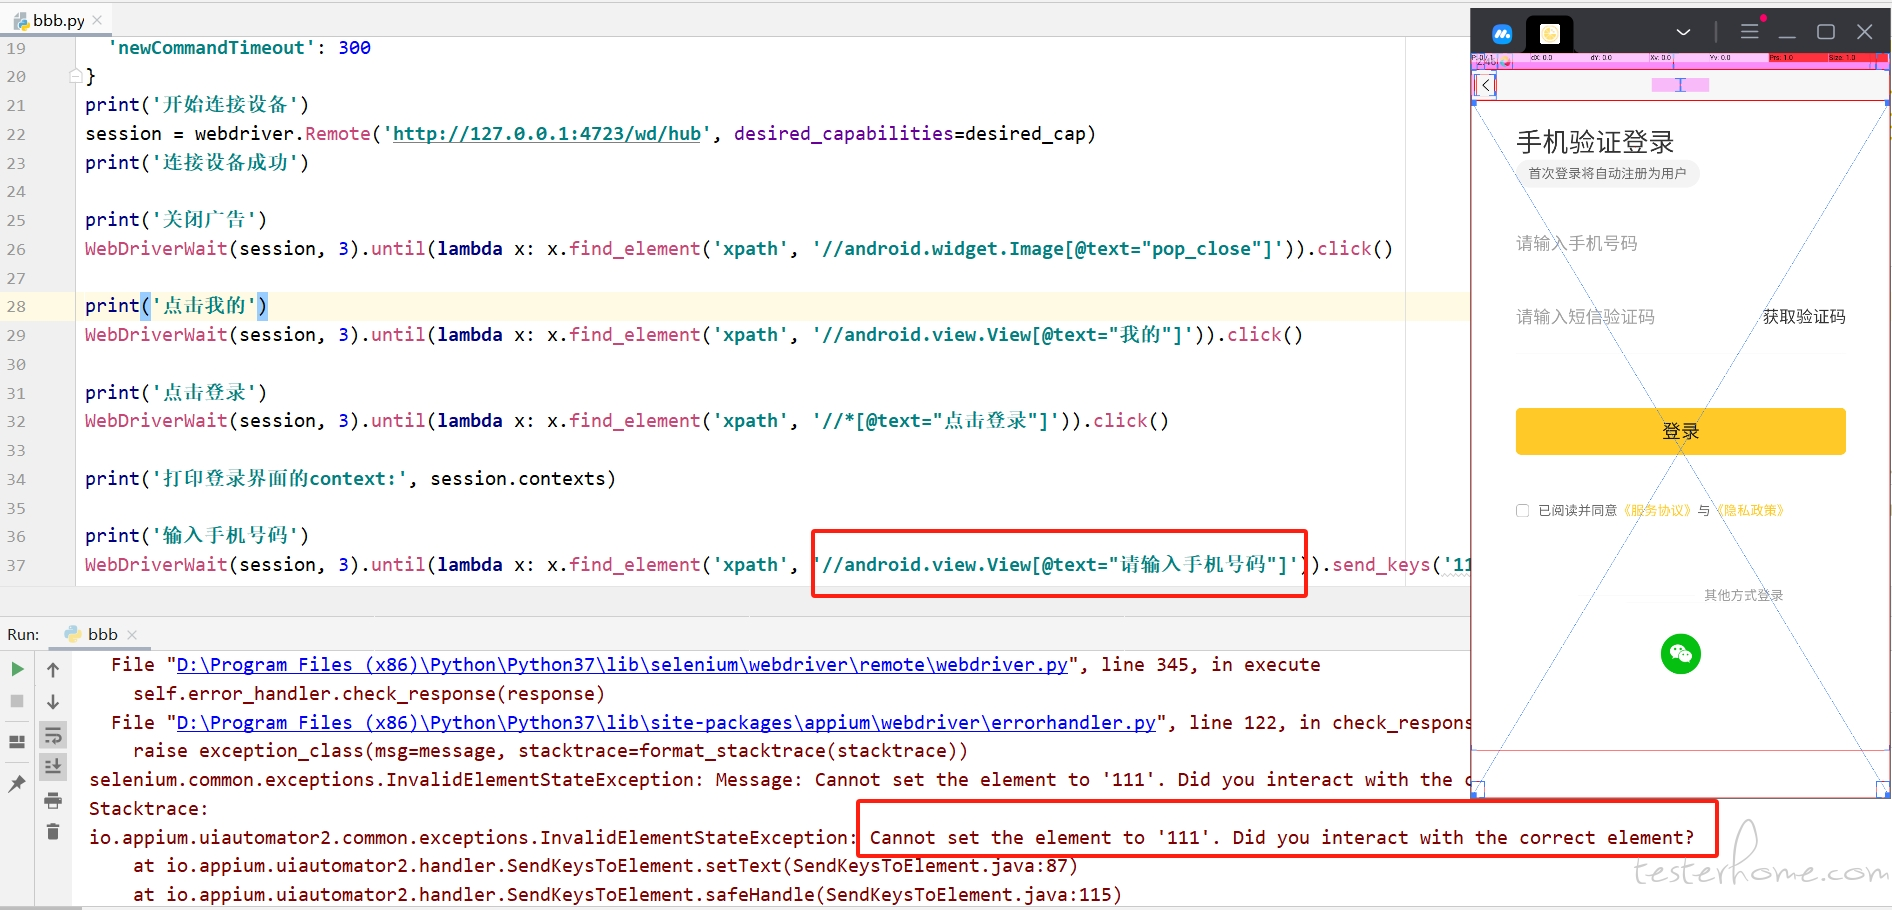The height and width of the screenshot is (910, 1892).
Task: Collapse code block fold marker on line 20
Action: (75, 76)
